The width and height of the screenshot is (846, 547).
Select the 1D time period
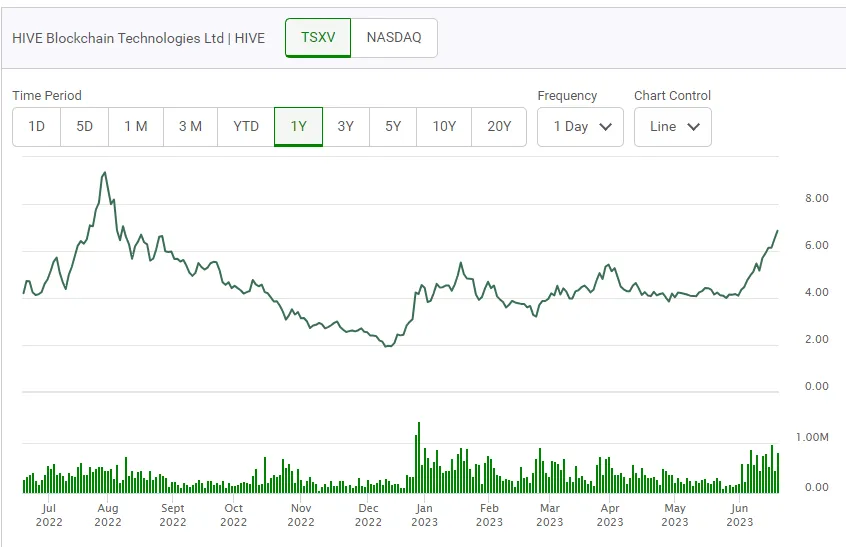37,127
